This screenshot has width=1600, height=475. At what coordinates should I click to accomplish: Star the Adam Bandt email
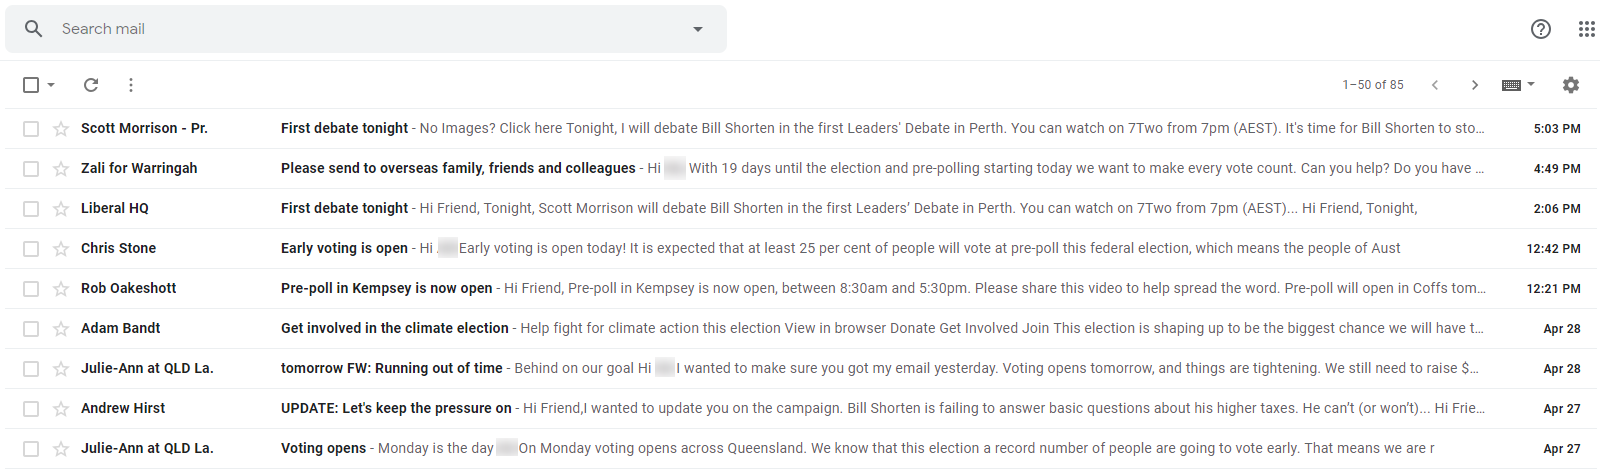61,329
